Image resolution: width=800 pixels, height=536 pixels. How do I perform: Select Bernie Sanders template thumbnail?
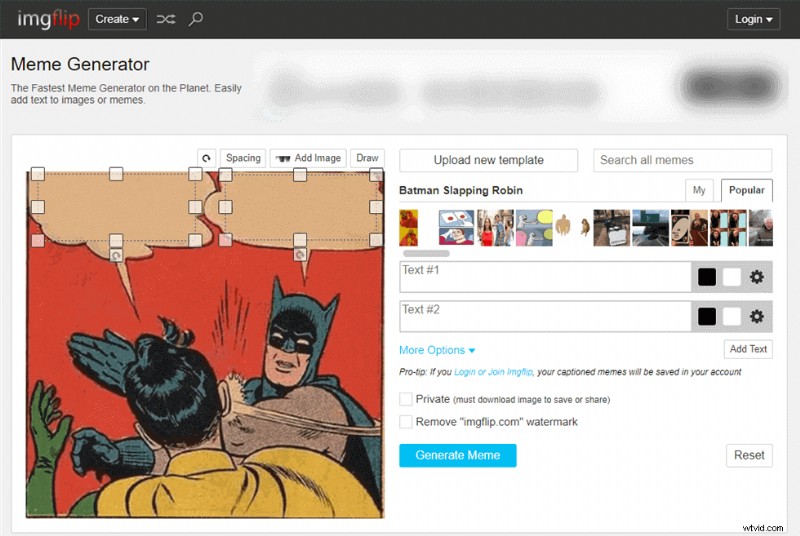[760, 227]
